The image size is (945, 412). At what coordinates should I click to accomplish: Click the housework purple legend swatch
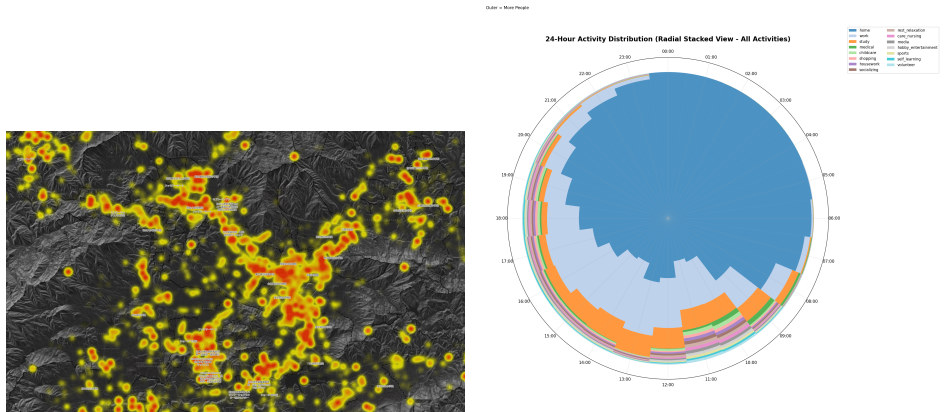click(853, 64)
